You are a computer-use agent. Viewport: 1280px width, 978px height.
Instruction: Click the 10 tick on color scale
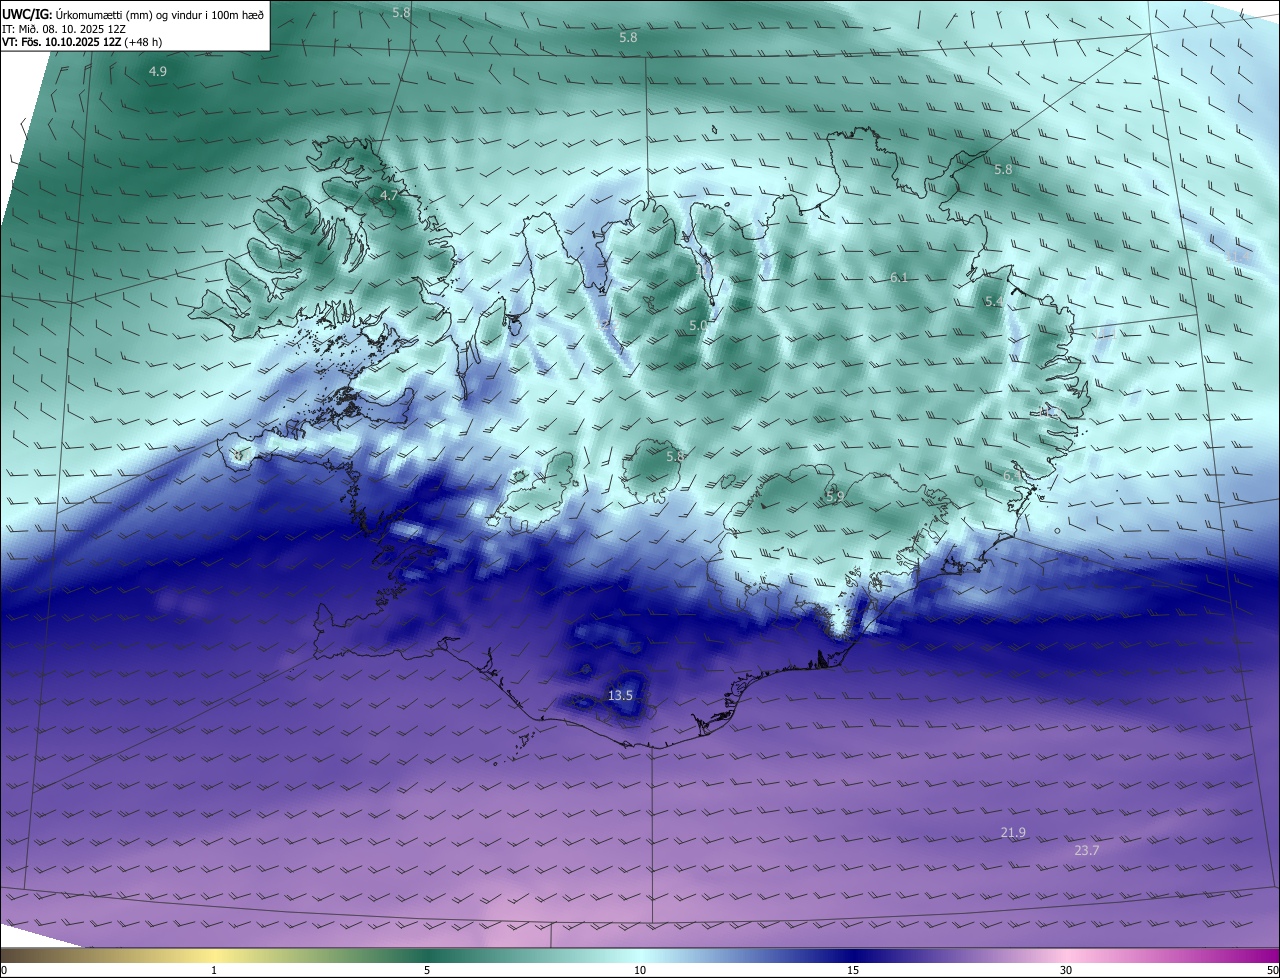click(640, 970)
